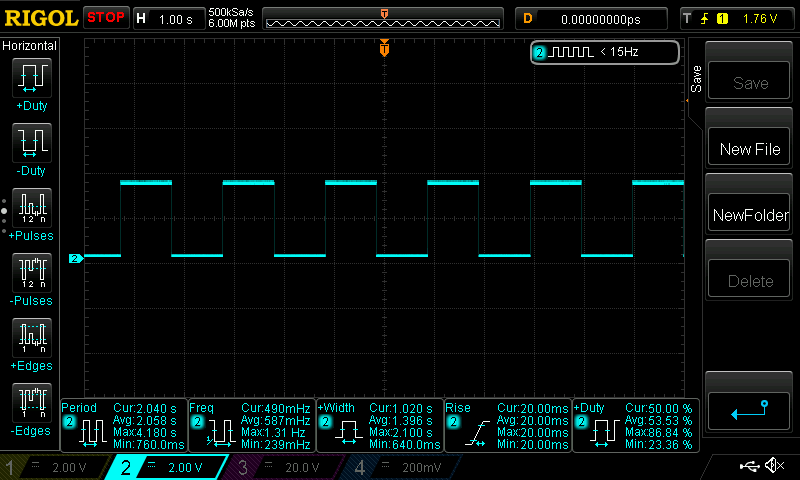
Task: Click the Rise time measurement edge icon
Action: [x=477, y=433]
